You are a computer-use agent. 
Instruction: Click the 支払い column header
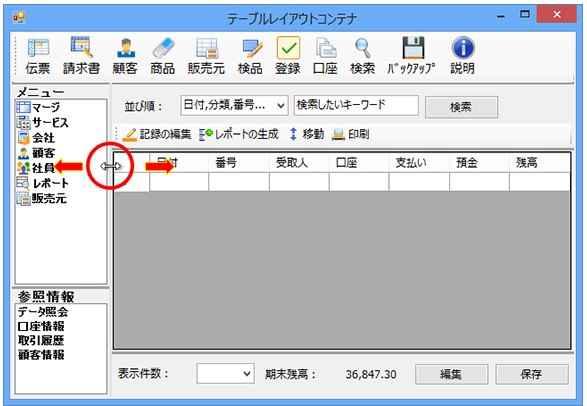pyautogui.click(x=419, y=163)
